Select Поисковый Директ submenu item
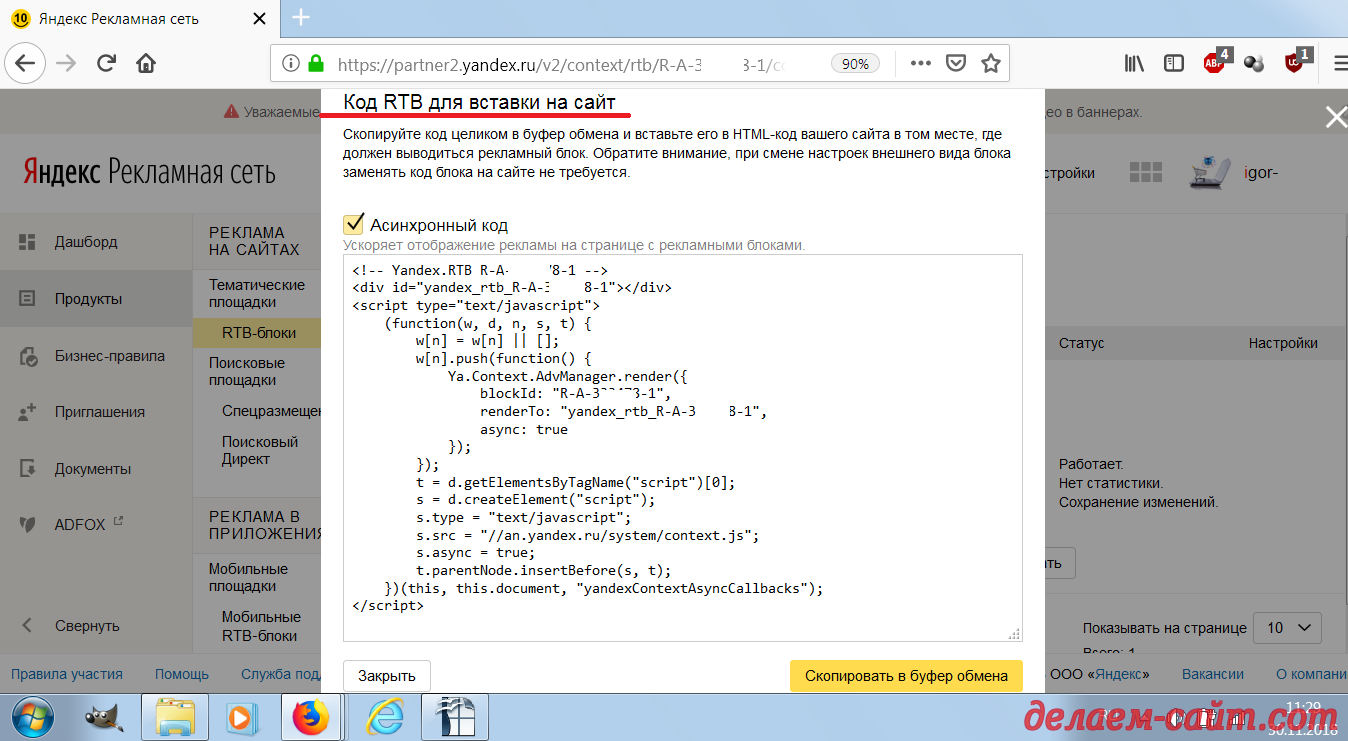 [260, 450]
